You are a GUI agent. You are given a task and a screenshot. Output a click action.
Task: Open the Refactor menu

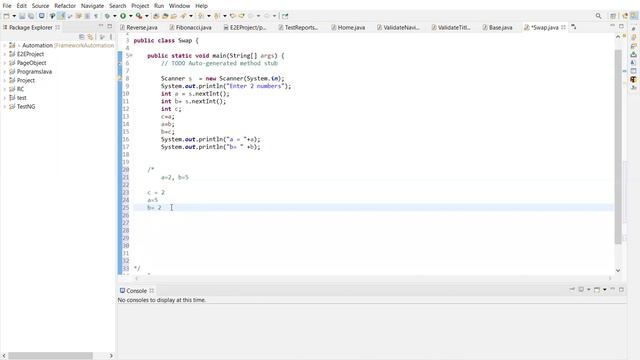[x=65, y=6]
